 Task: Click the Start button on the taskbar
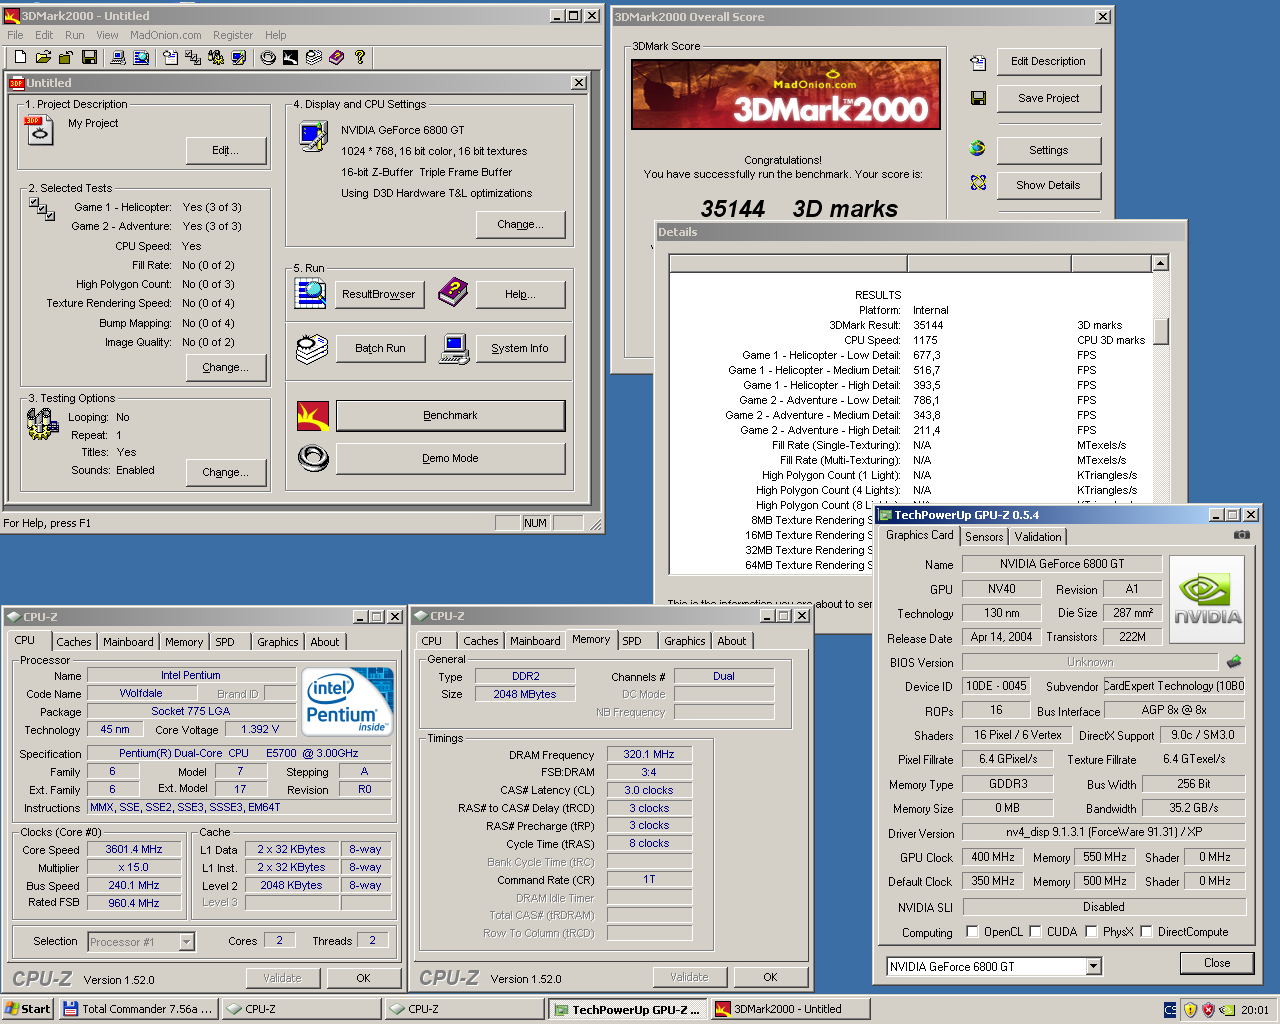pyautogui.click(x=27, y=1009)
